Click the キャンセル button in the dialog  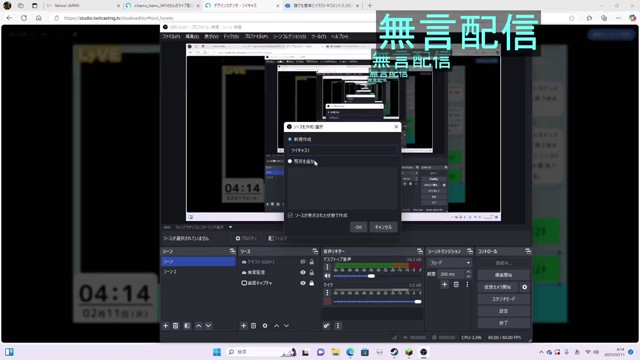click(383, 227)
